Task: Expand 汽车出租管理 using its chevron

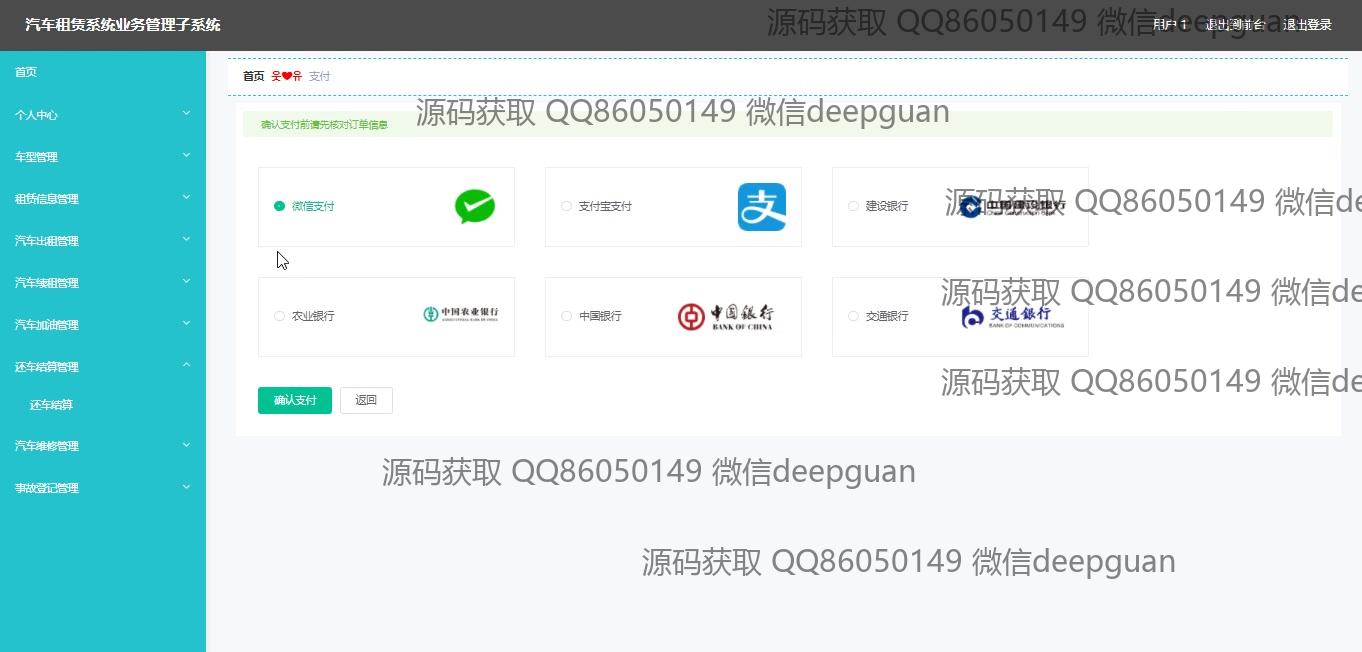Action: 186,240
